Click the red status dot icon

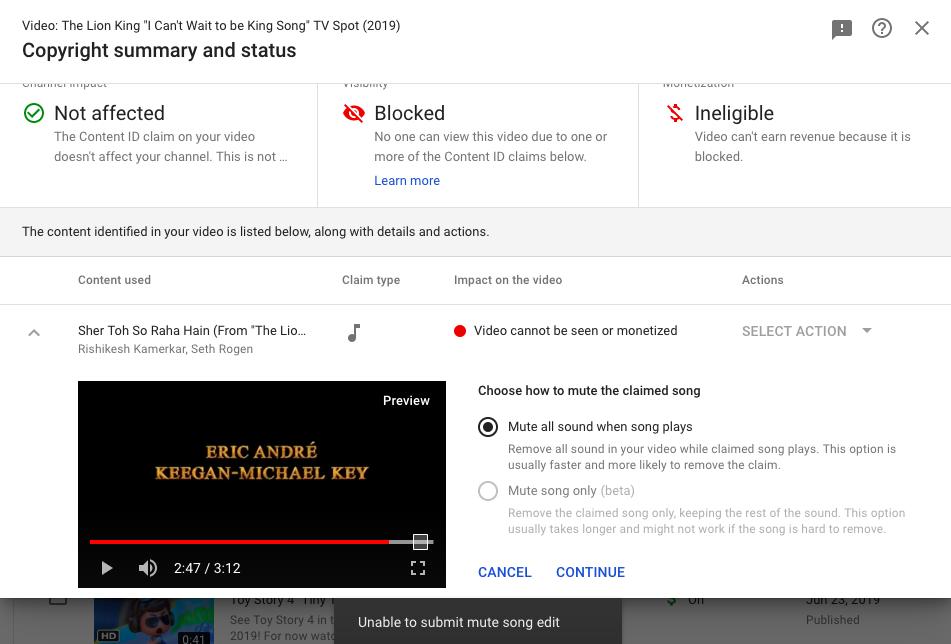(x=460, y=331)
